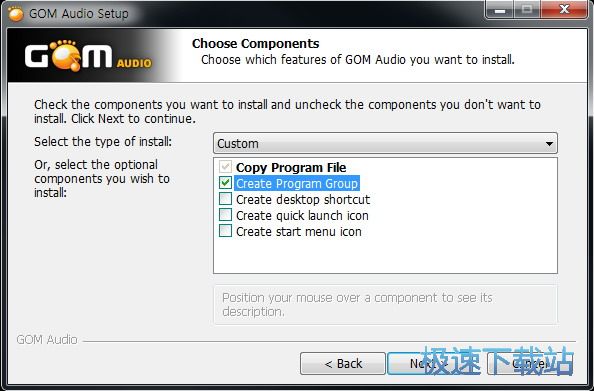Select the Create start menu icon label
The image size is (594, 391).
click(299, 231)
